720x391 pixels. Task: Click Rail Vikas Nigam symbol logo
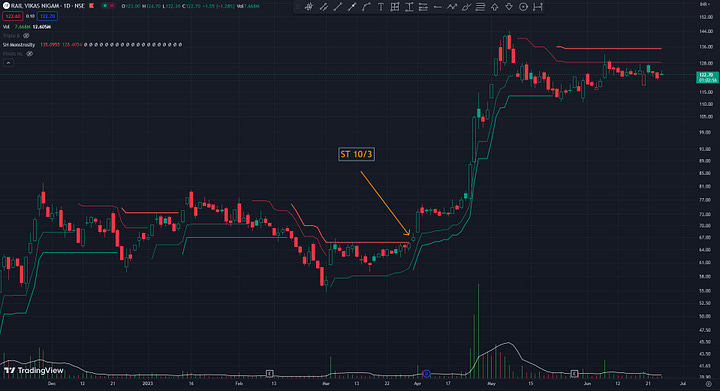click(6, 6)
